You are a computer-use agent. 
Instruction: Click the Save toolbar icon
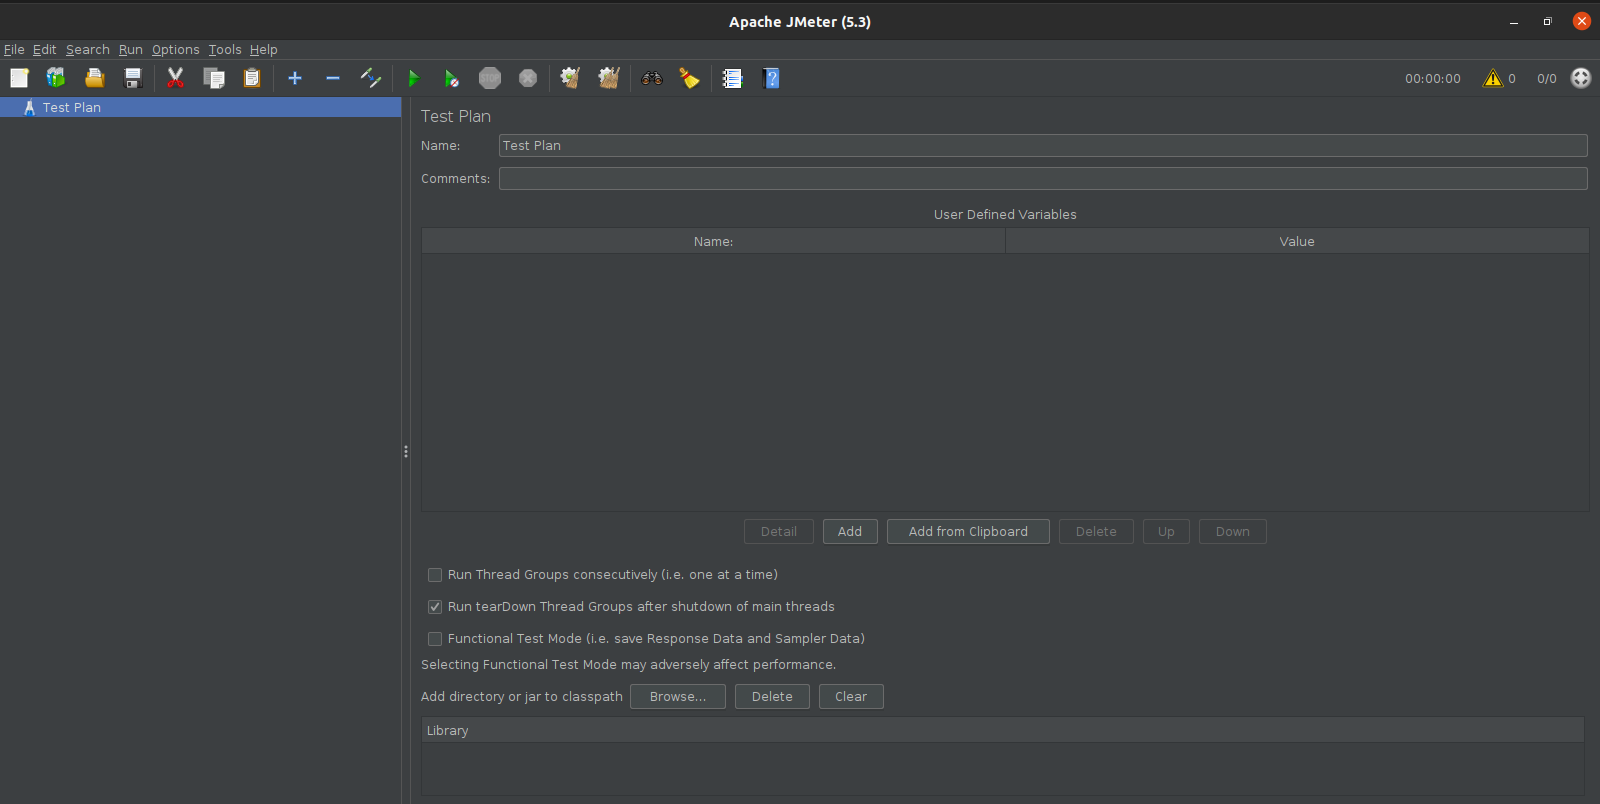tap(133, 78)
